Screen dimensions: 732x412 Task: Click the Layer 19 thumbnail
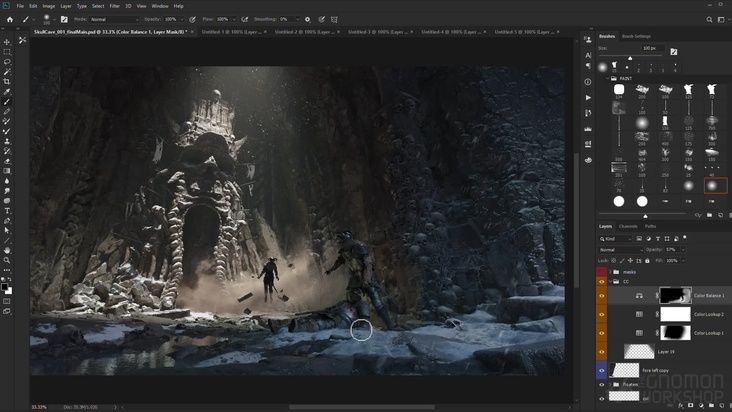(639, 351)
